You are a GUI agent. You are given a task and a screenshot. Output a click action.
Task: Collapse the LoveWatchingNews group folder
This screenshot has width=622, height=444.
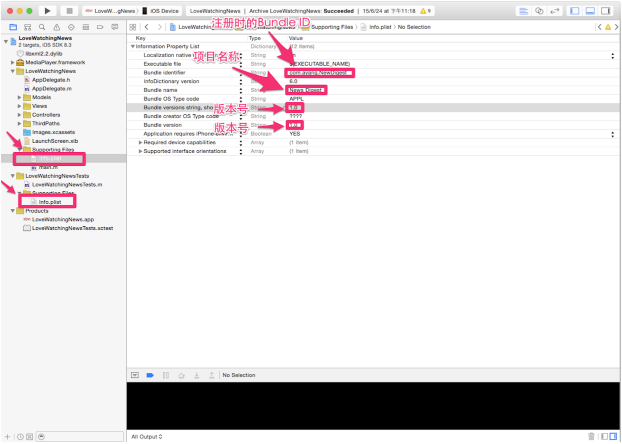click(x=13, y=71)
